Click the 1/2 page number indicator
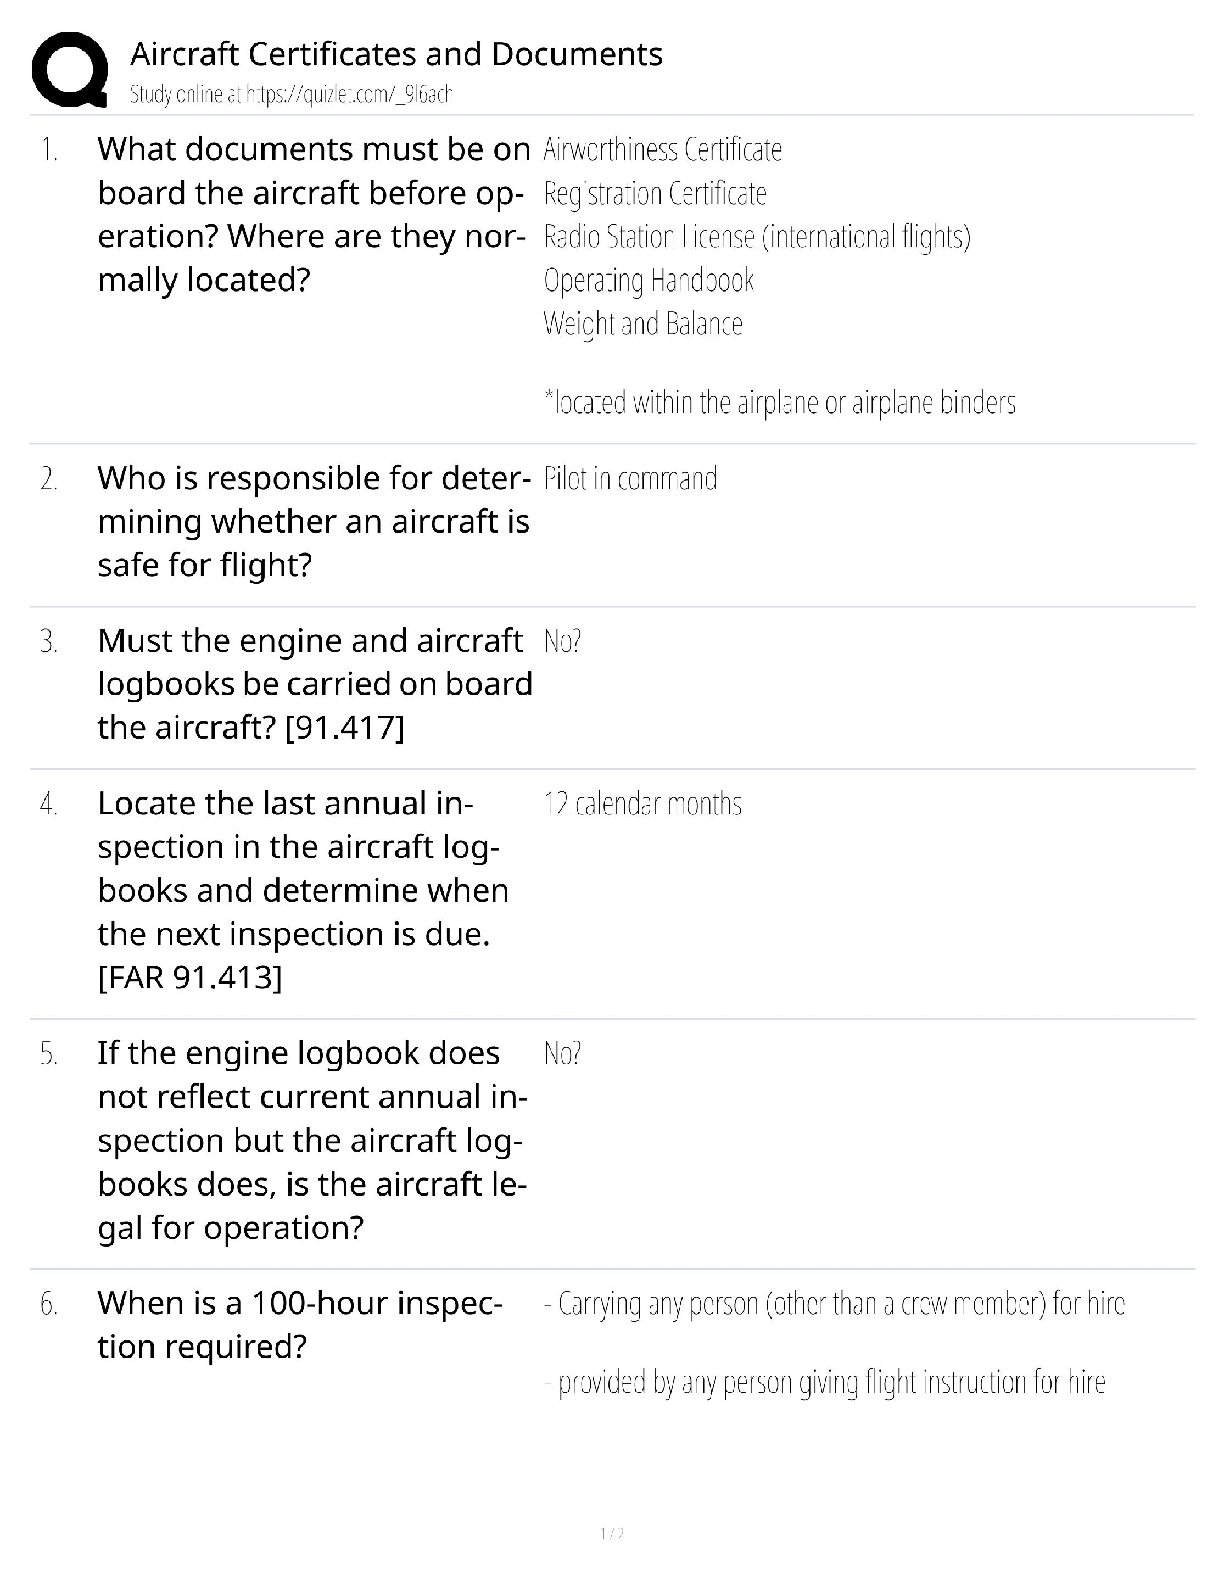 click(x=612, y=1533)
